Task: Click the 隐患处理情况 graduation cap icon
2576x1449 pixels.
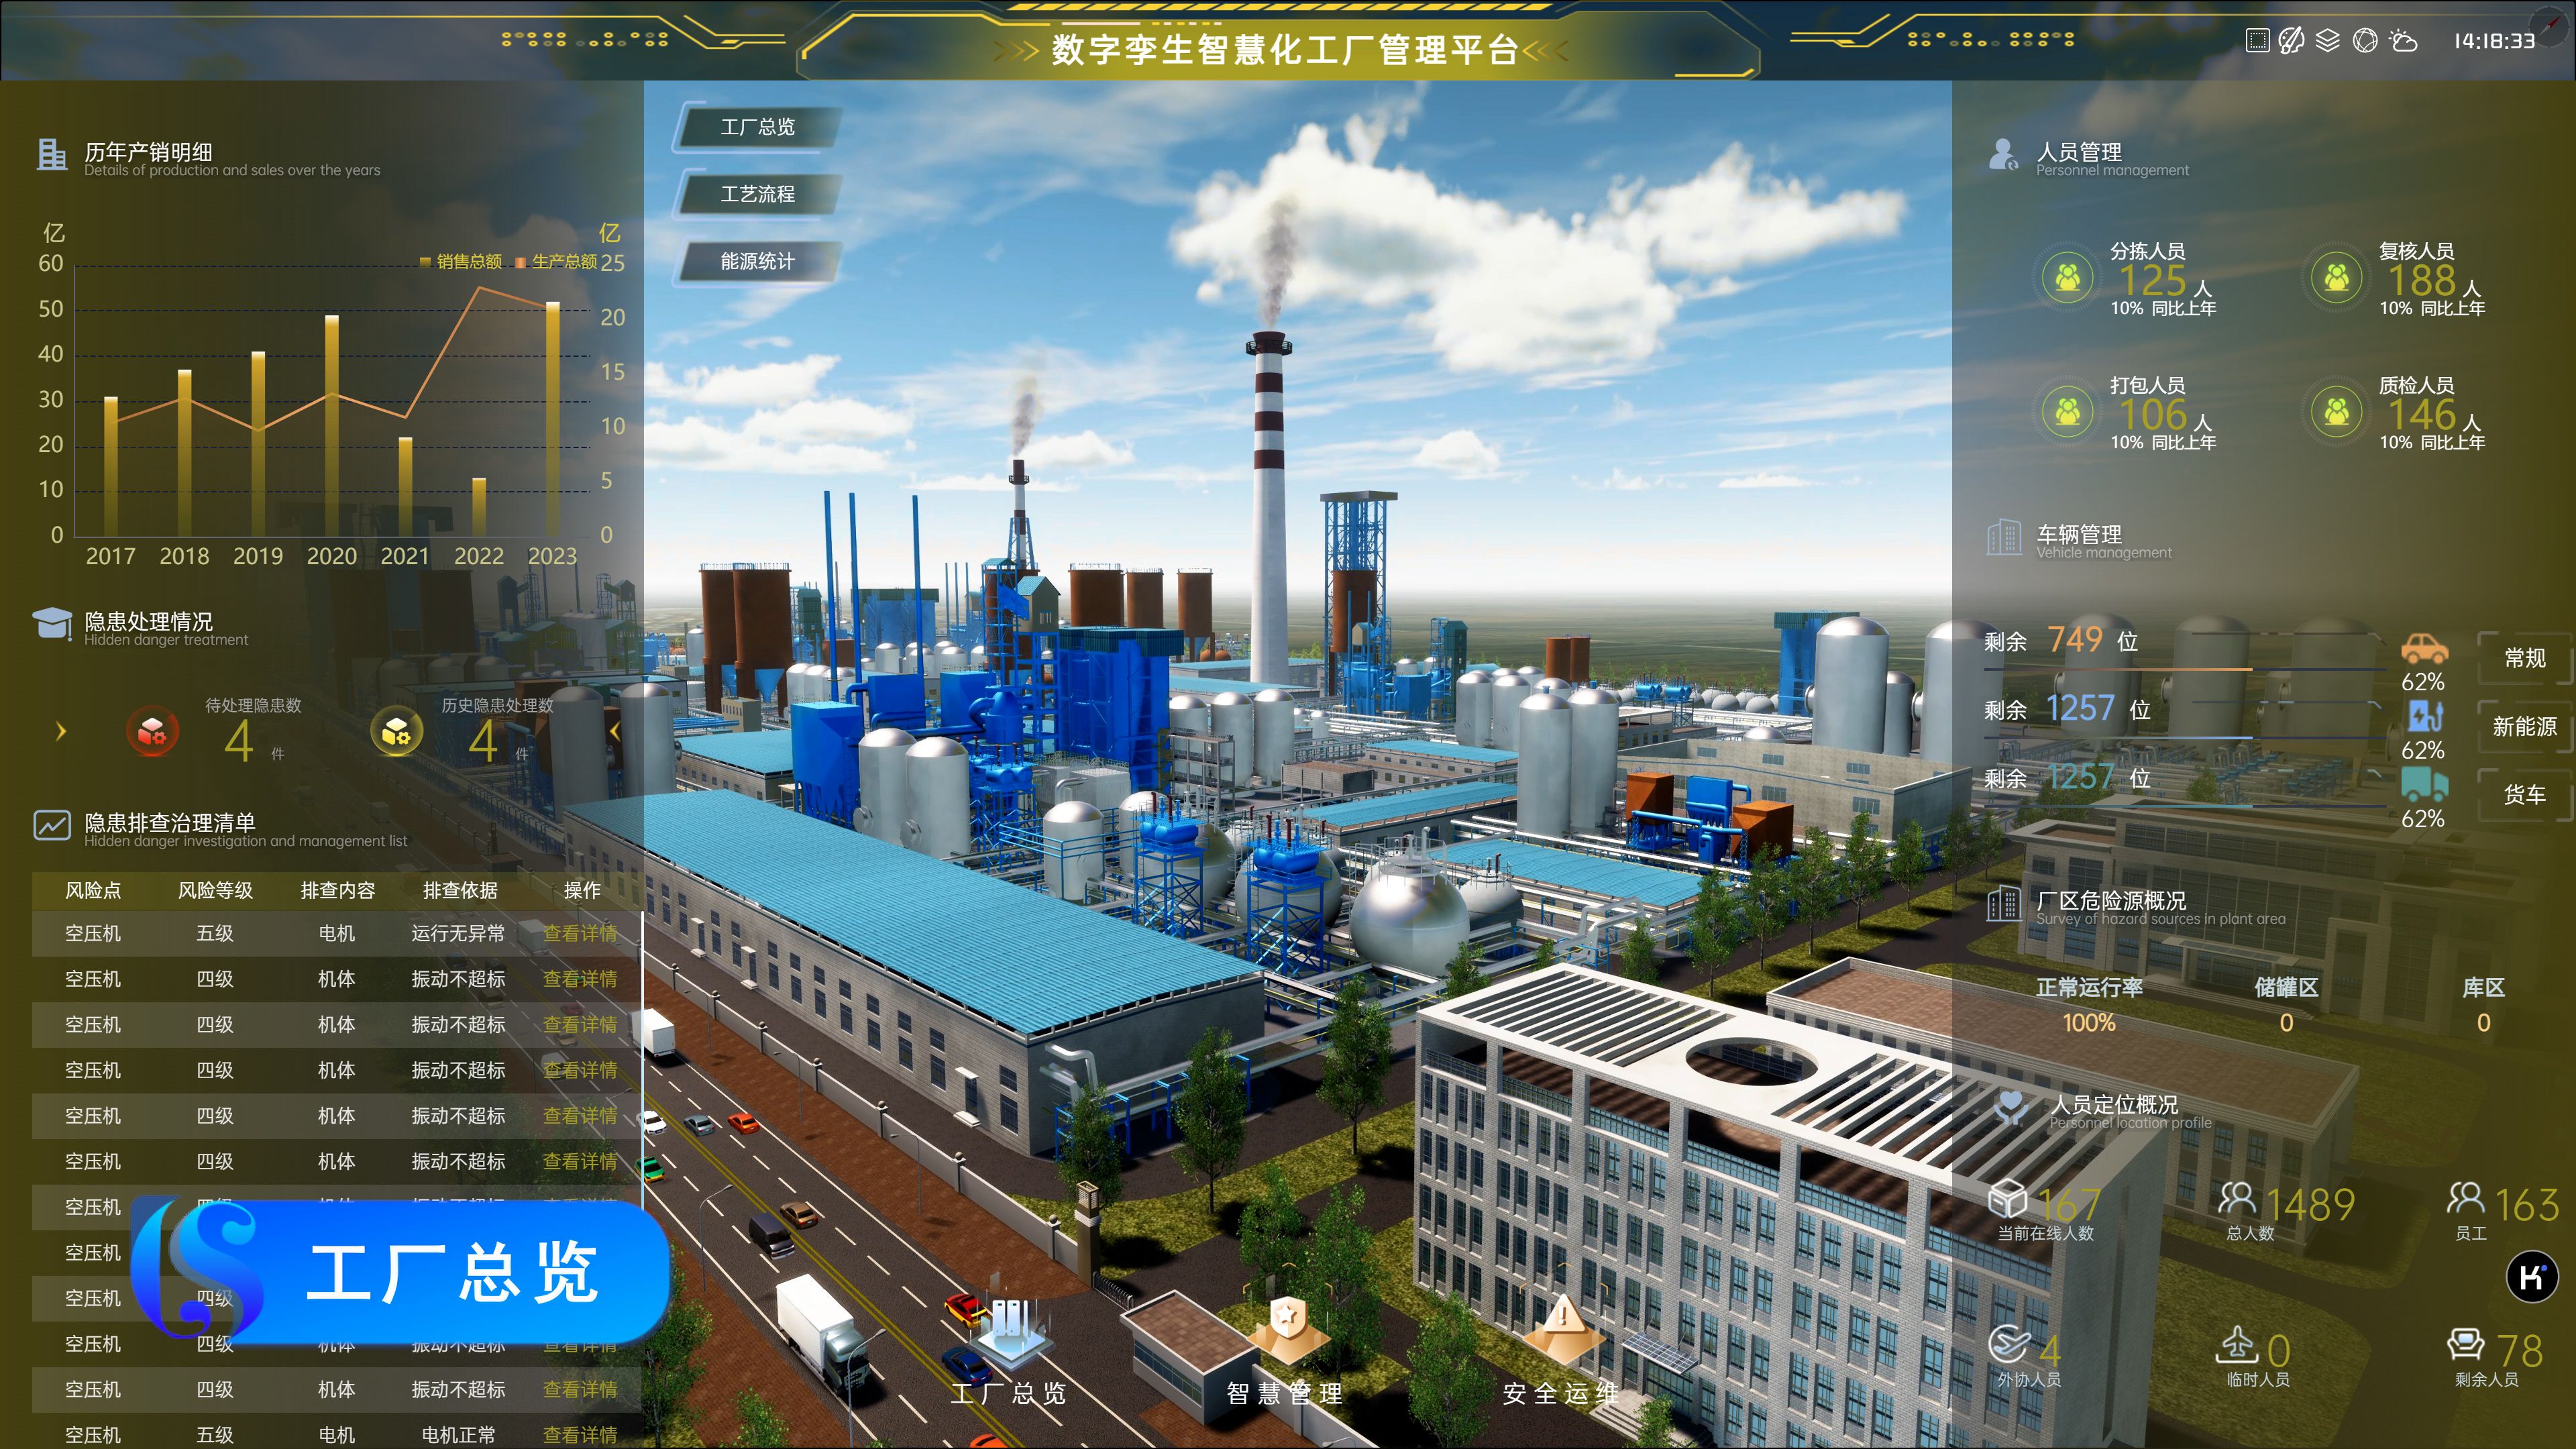Action: click(52, 624)
